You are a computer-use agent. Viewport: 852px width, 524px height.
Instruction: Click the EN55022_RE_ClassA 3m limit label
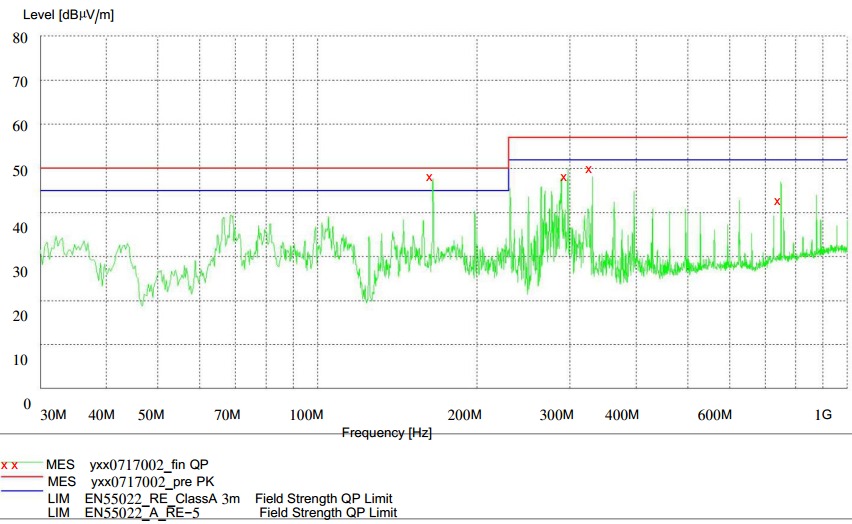click(160, 498)
